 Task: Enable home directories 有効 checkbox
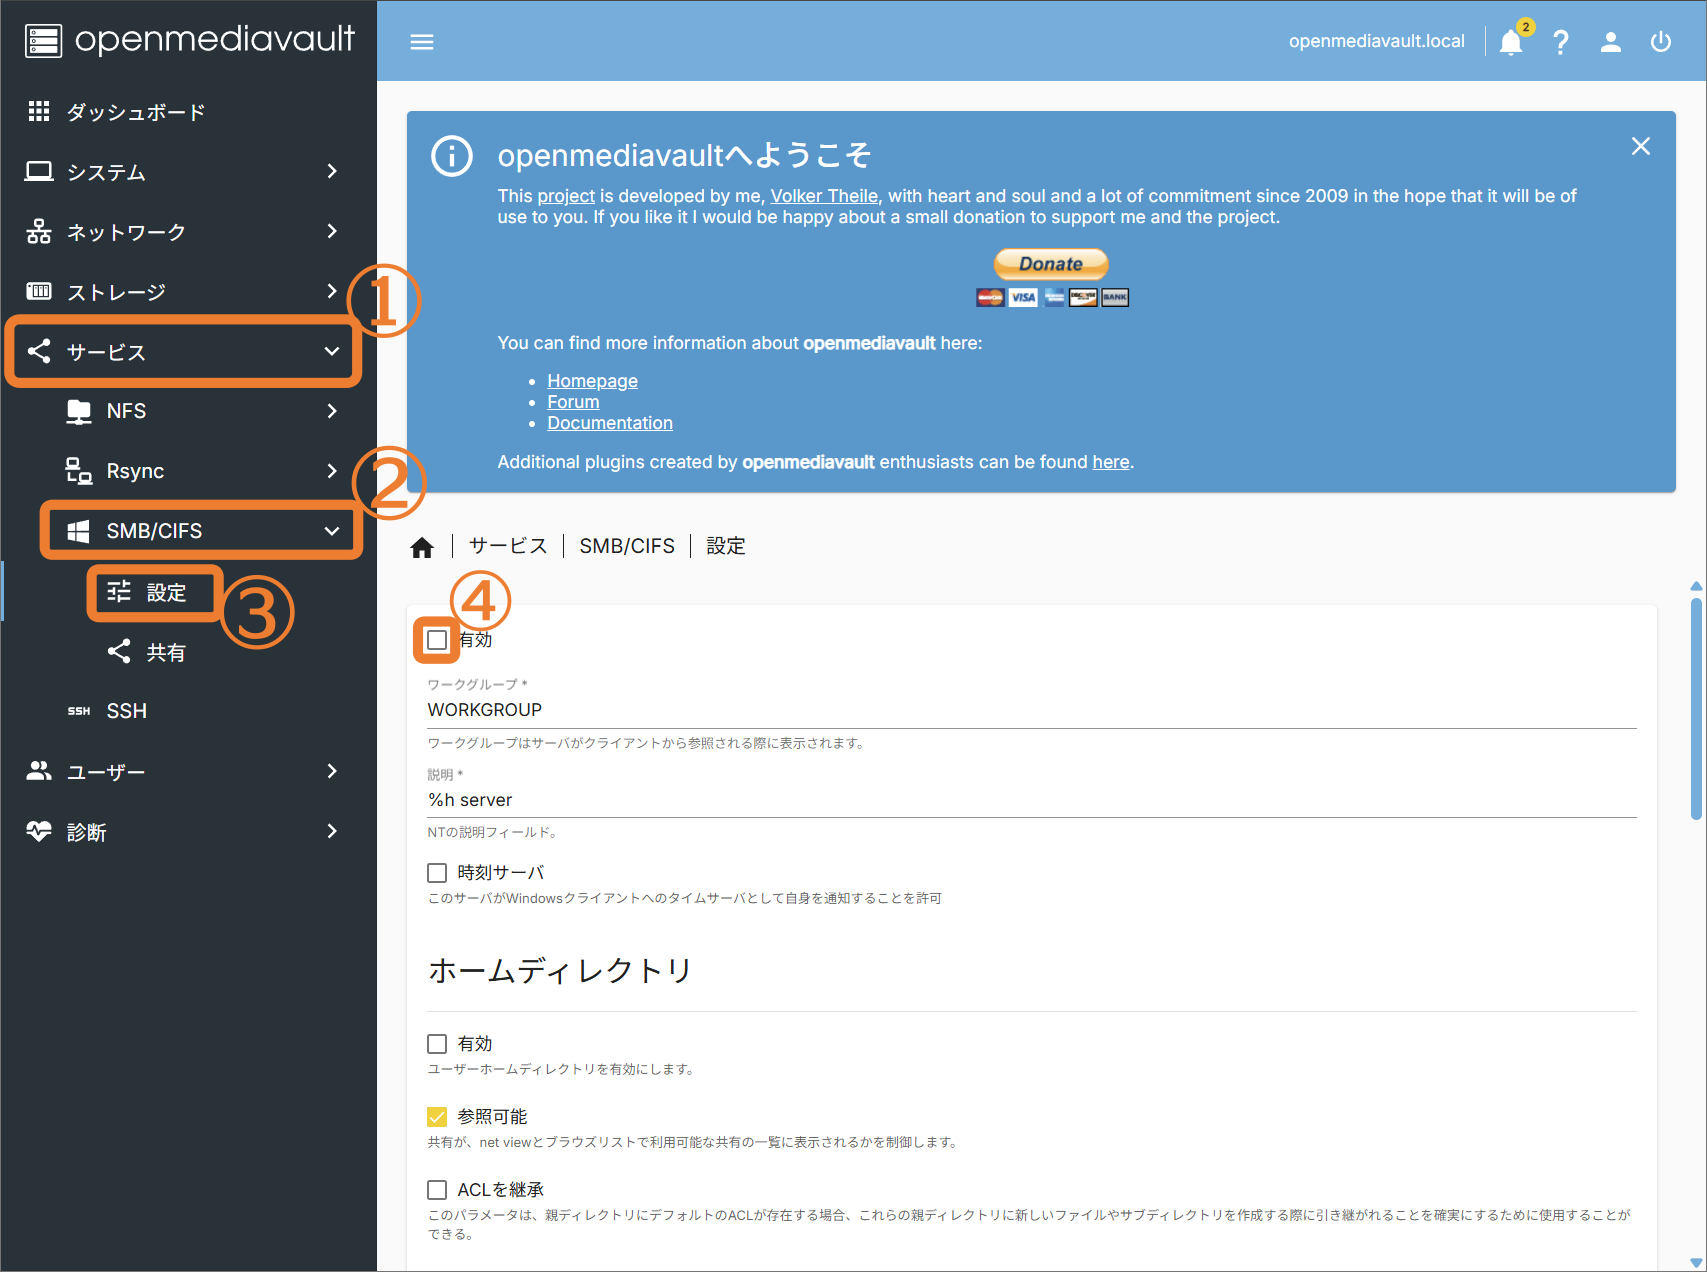pos(437,1044)
